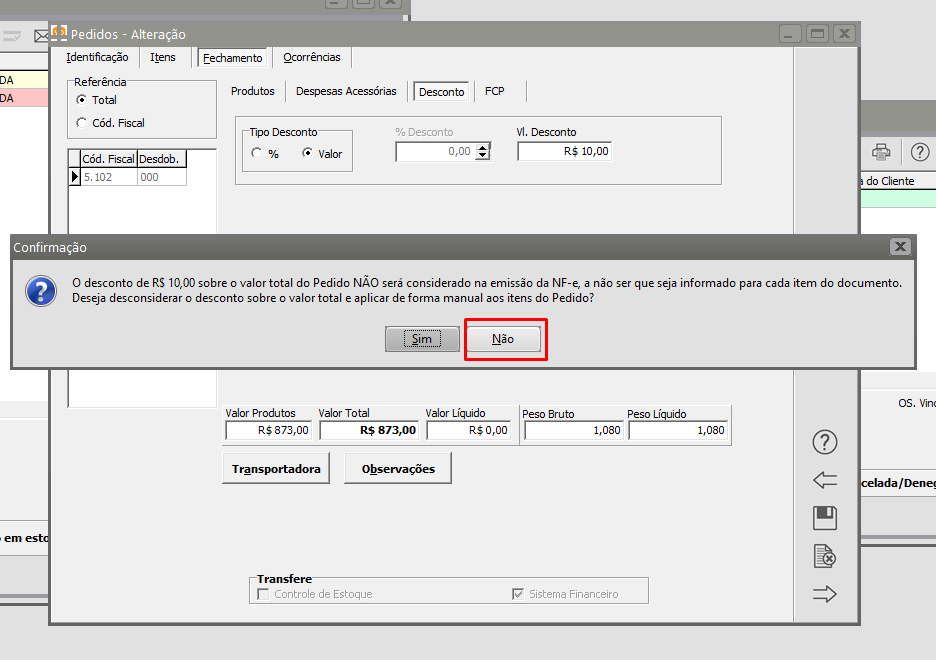This screenshot has width=936, height=660.
Task: Select the Total reference radio button
Action: coord(82,100)
